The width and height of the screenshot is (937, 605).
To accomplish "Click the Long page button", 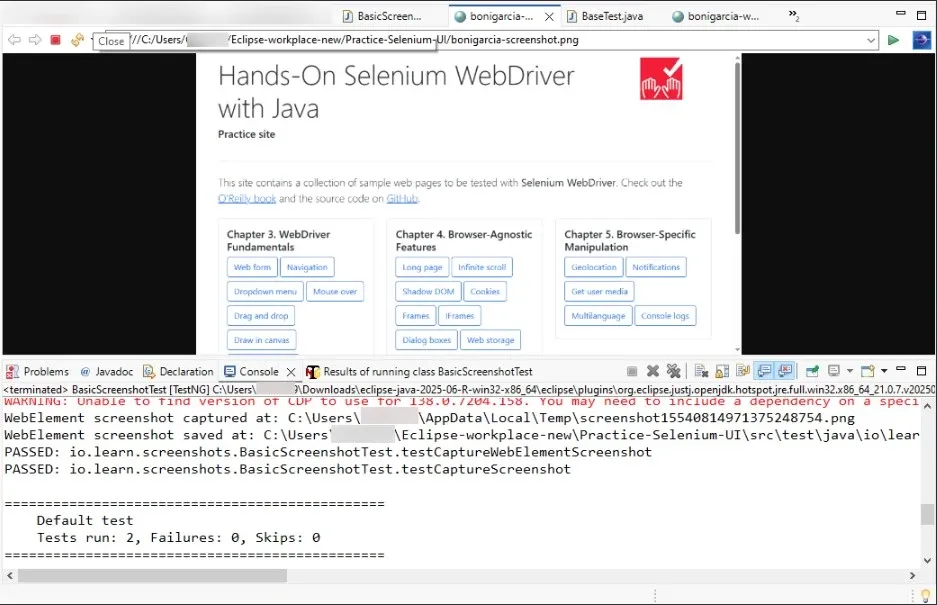I will coord(422,267).
